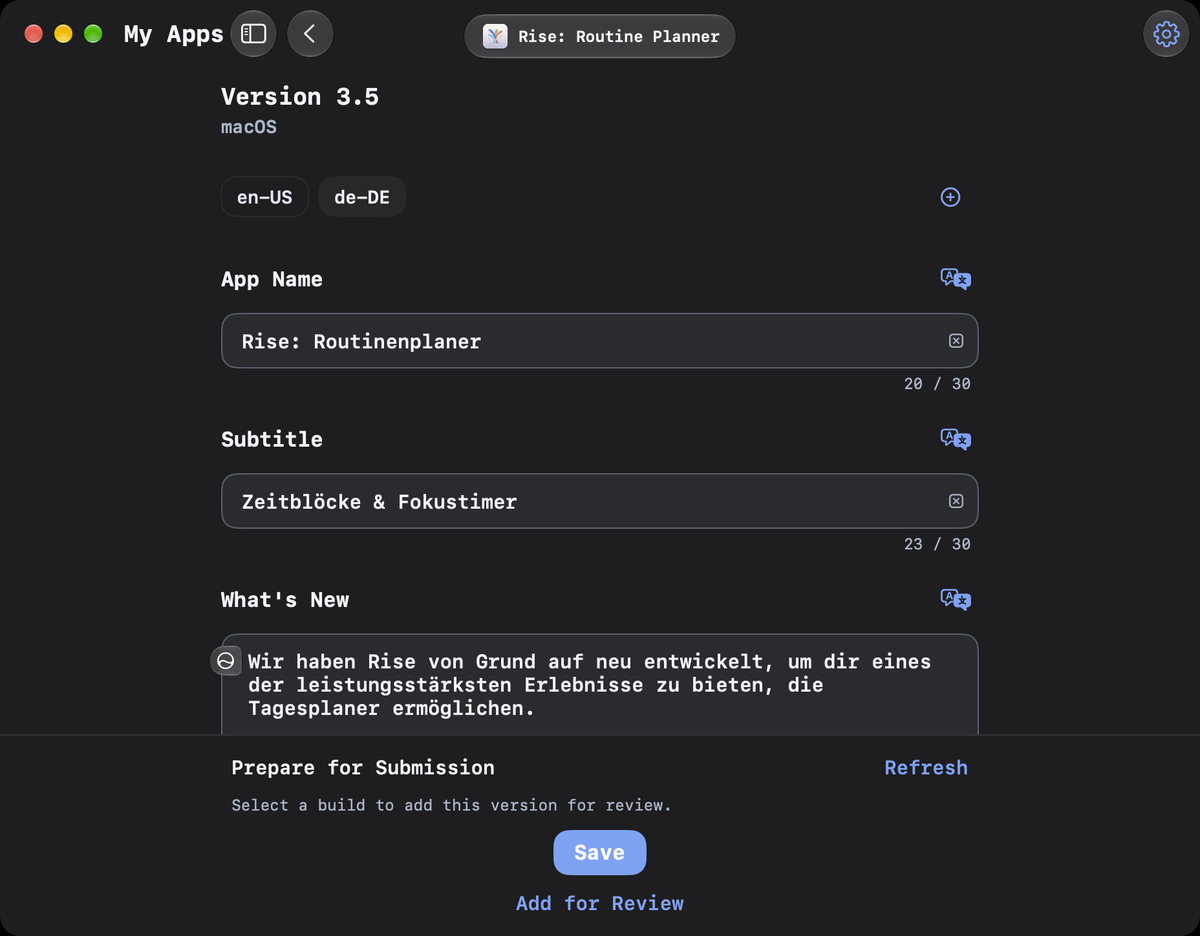Open settings gear in title bar

pos(1166,34)
